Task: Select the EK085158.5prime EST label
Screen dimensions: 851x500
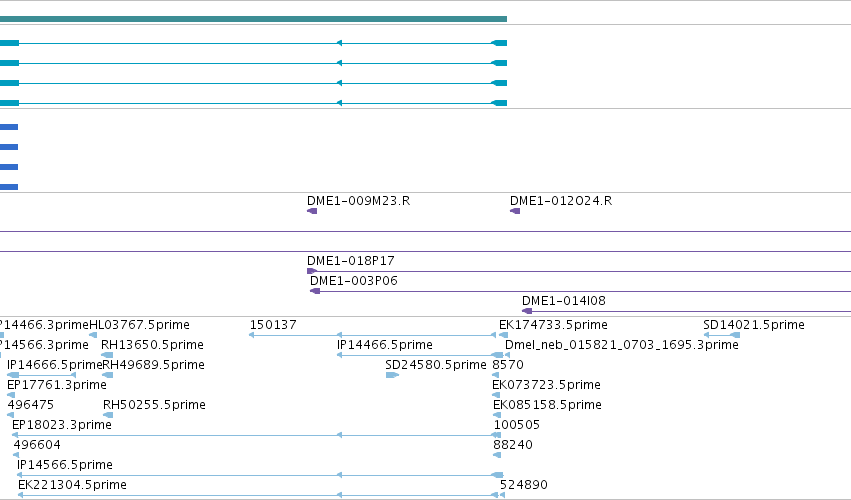Action: coord(547,406)
